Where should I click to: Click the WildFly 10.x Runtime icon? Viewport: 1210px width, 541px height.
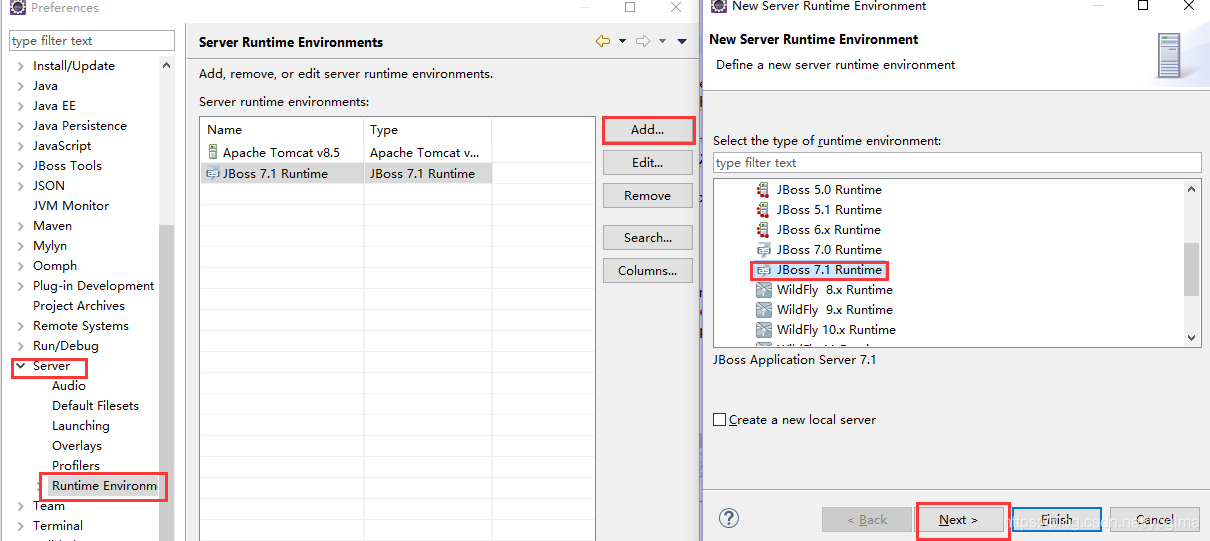coord(764,329)
